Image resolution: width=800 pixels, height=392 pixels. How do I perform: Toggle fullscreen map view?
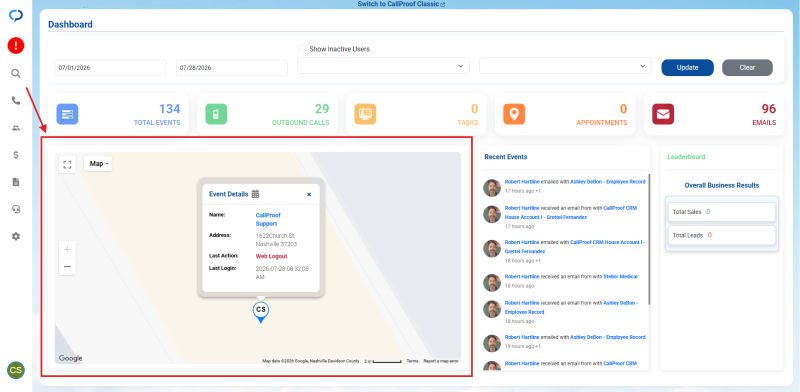coord(67,164)
